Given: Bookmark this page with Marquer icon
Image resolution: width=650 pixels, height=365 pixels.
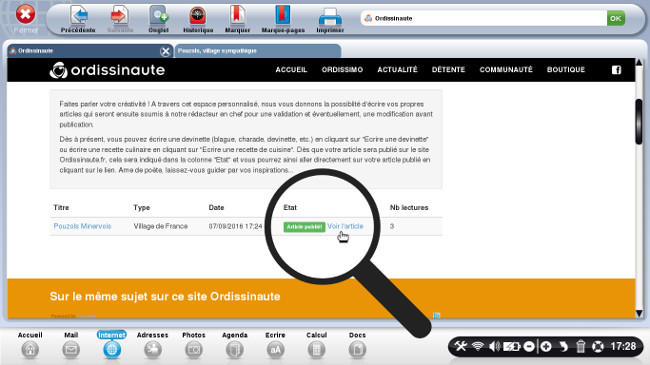Looking at the screenshot, I should (237, 16).
